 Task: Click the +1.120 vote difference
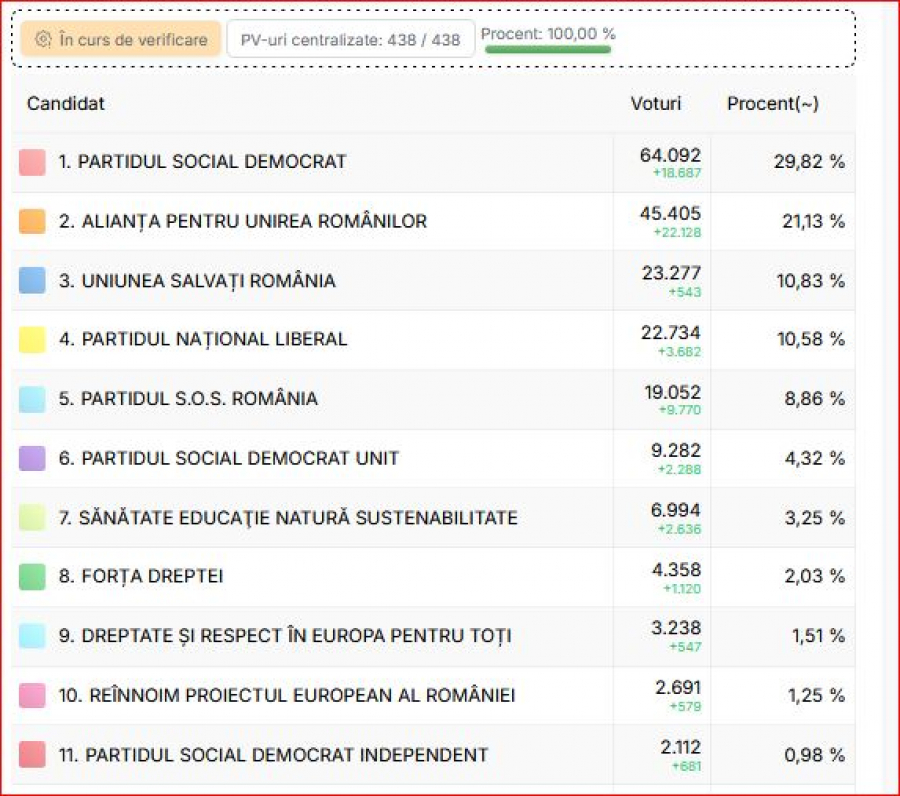[x=682, y=589]
